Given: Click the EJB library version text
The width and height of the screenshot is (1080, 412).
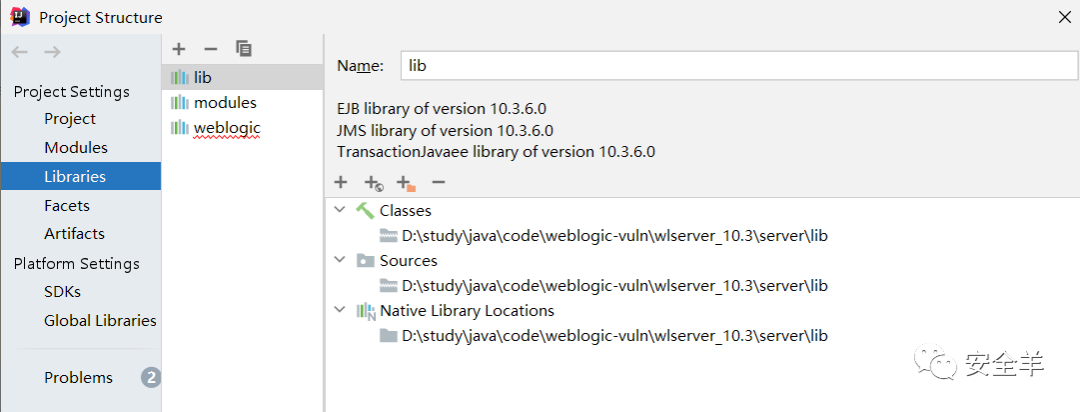Looking at the screenshot, I should [x=442, y=109].
